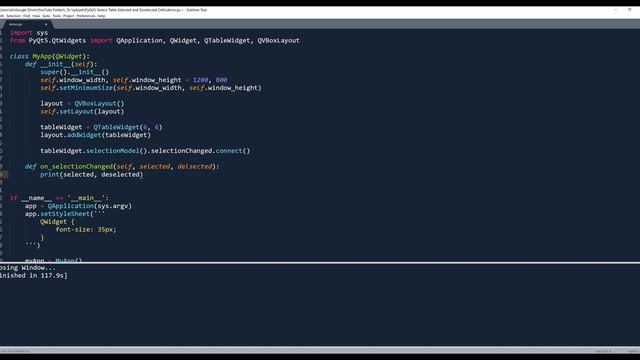640x360 pixels.
Task: Click the '__main__' string
Action: click(86, 198)
